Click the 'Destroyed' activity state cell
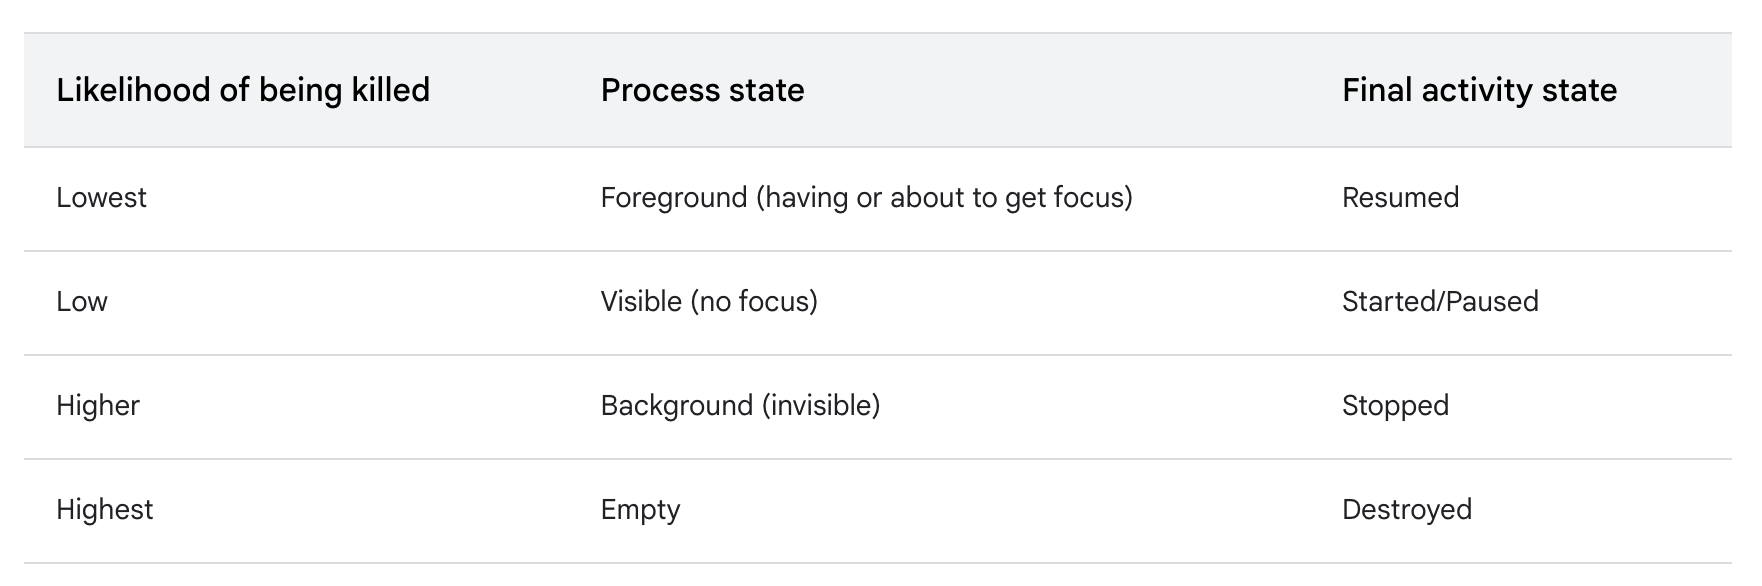Screen dimensions: 1762x586 click(x=1406, y=510)
